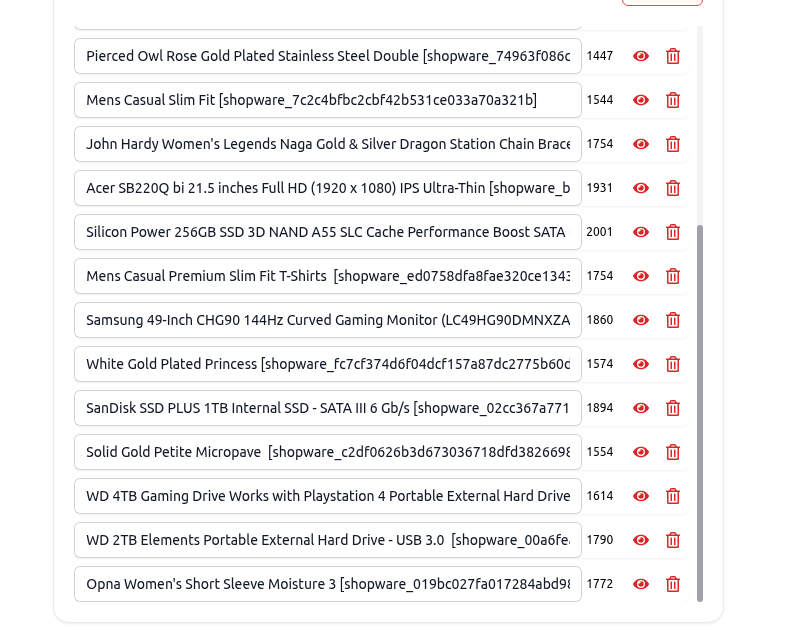The image size is (787, 631).
Task: Select the value 1931
Action: pyautogui.click(x=600, y=188)
